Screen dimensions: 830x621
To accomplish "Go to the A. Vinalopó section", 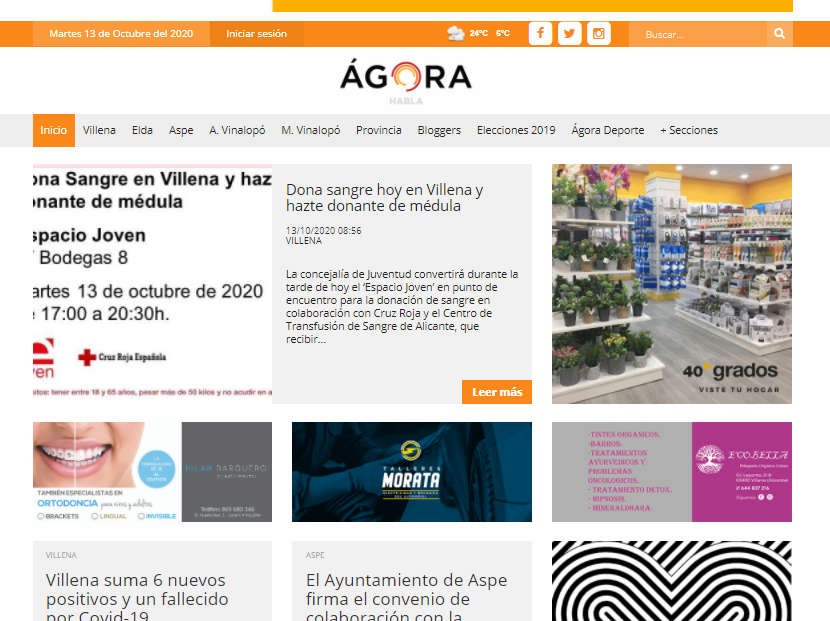I will [x=237, y=130].
